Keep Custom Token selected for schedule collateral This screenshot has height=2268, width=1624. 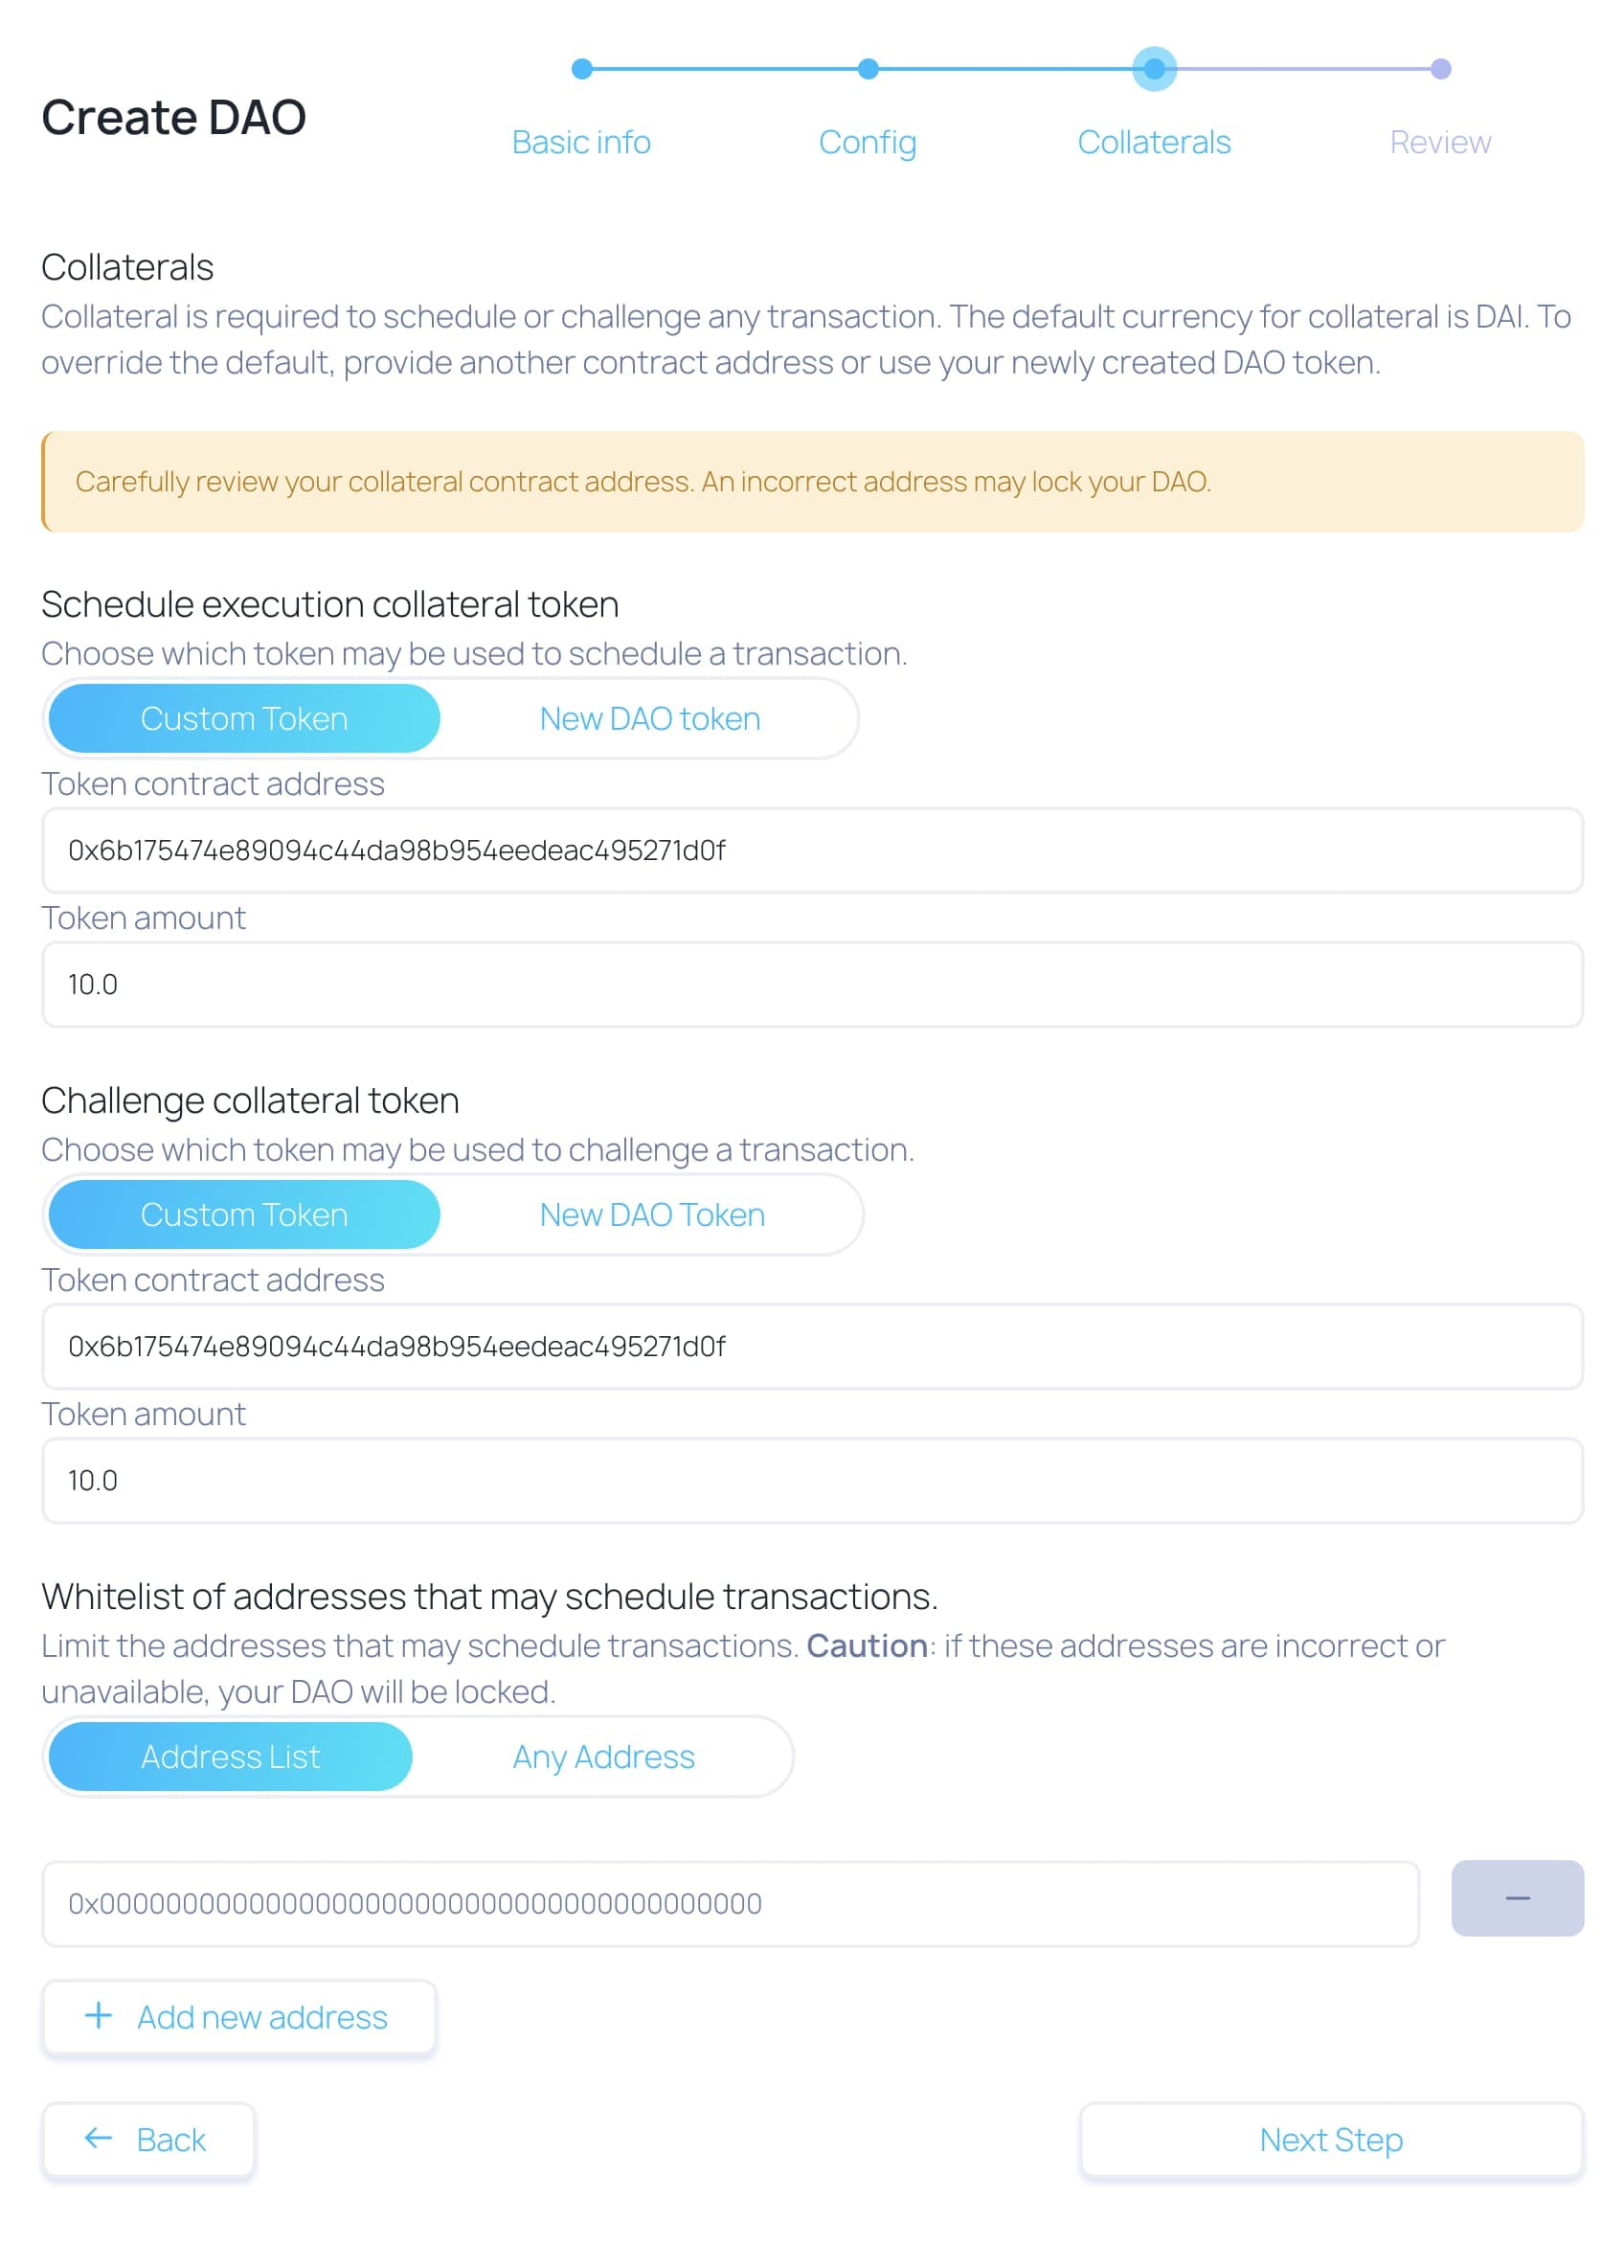pyautogui.click(x=244, y=718)
